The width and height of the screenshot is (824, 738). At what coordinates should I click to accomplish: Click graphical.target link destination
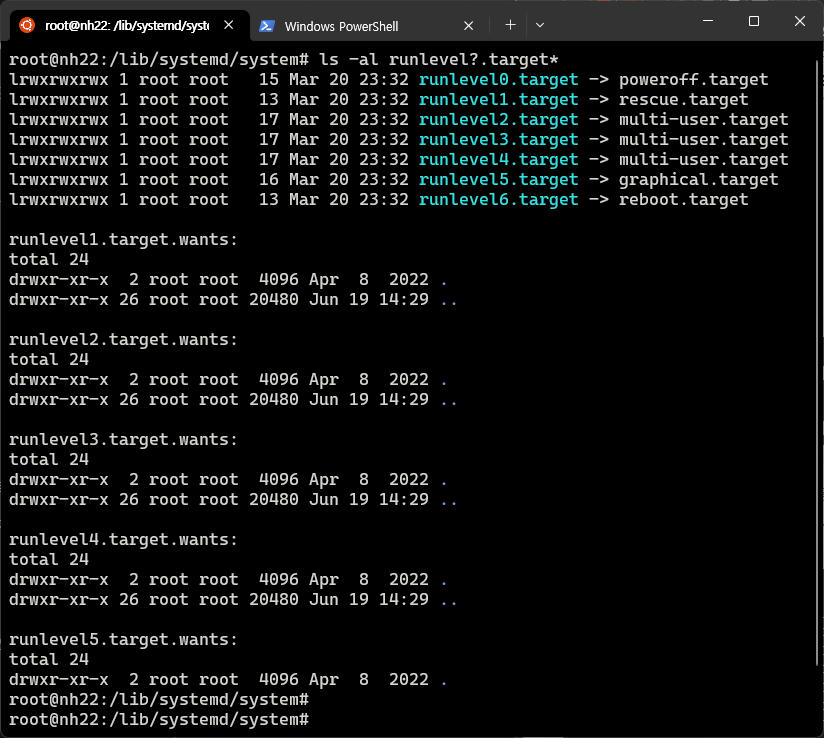coord(698,179)
